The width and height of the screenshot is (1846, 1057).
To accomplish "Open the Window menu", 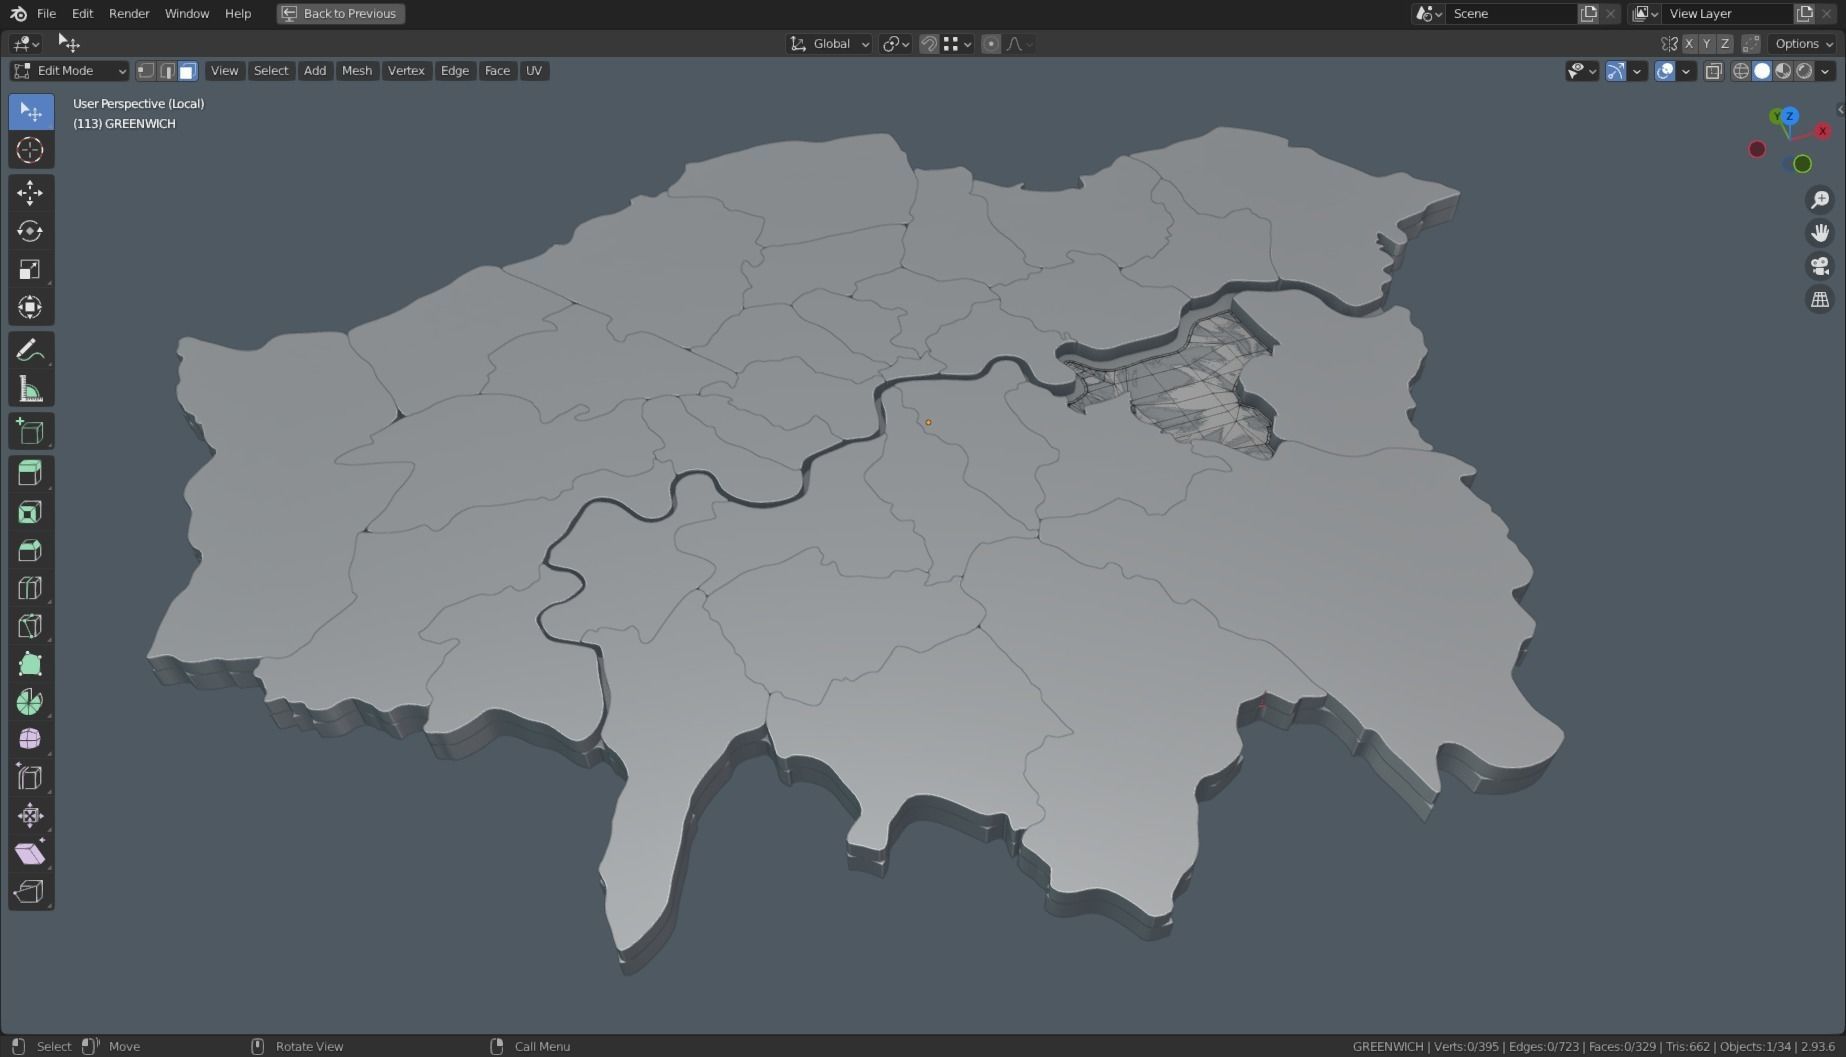I will pos(187,13).
